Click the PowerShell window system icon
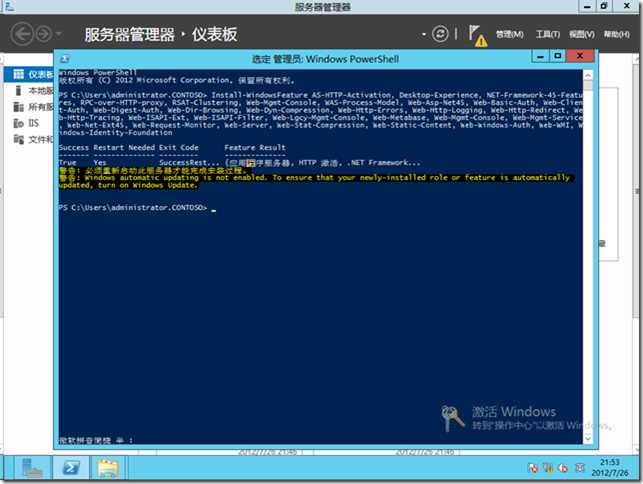The width and height of the screenshot is (643, 484). point(64,59)
